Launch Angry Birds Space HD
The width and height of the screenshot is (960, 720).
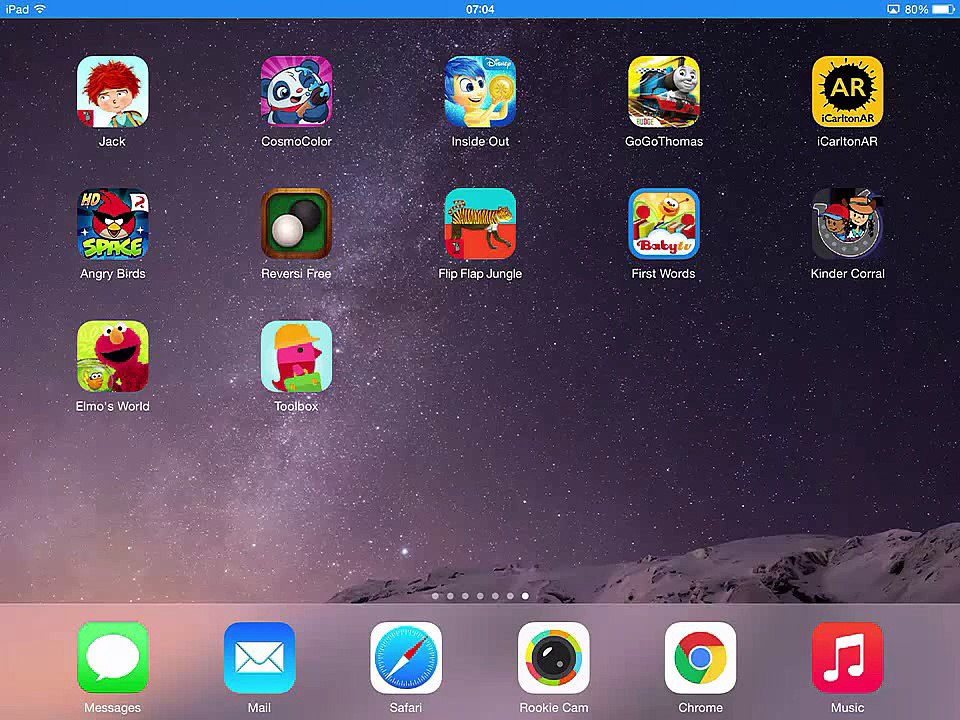point(113,224)
